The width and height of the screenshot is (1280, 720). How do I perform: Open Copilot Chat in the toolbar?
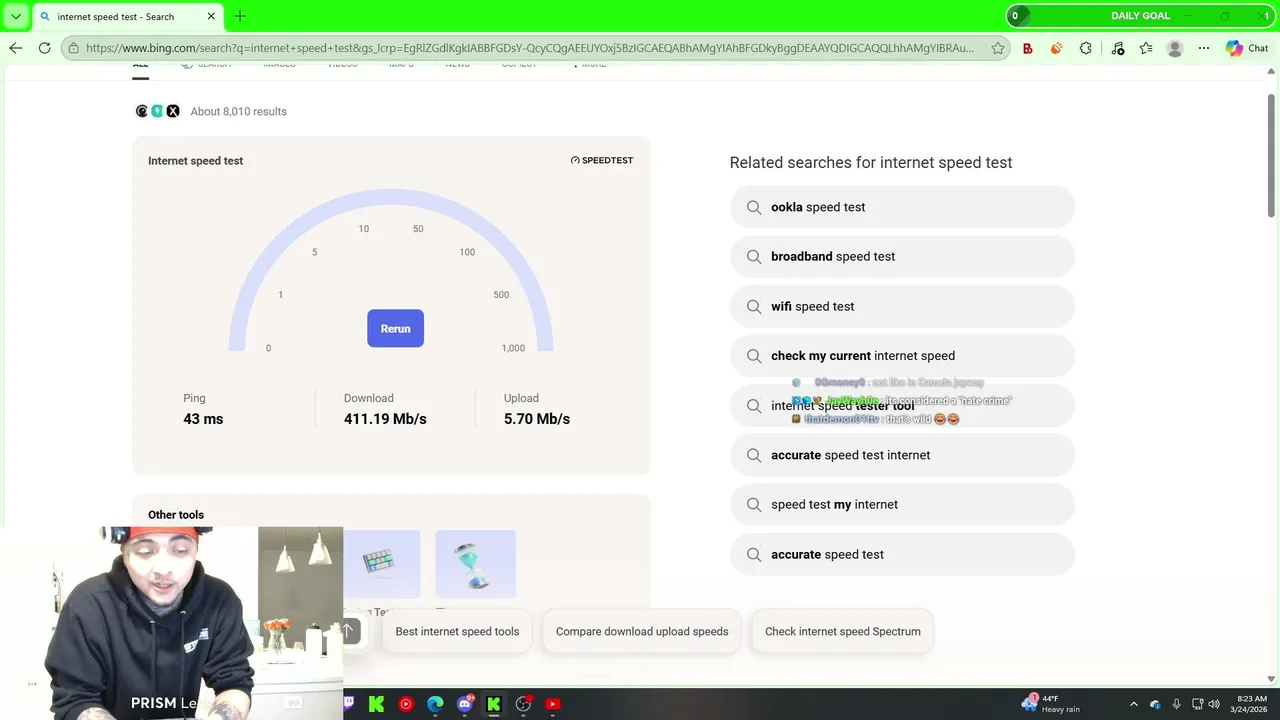1247,48
